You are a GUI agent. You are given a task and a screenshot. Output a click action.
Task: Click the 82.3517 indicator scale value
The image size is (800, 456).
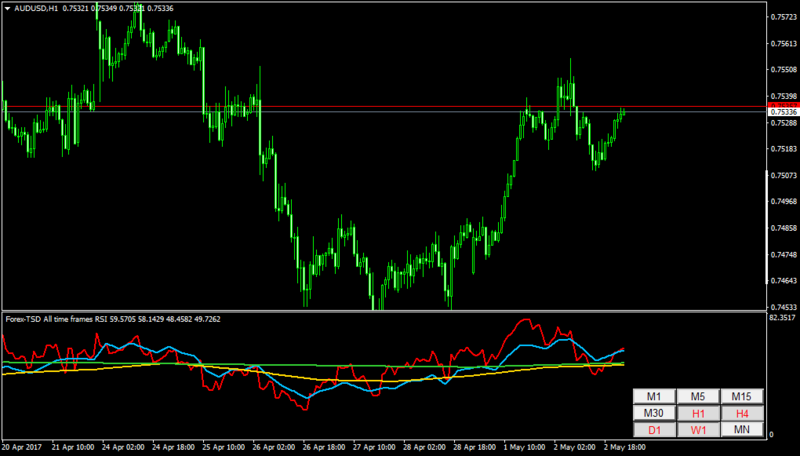pyautogui.click(x=782, y=318)
